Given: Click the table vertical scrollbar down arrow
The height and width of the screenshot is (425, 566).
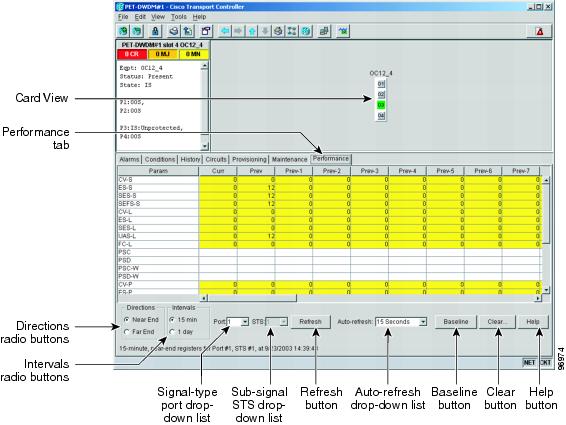Looking at the screenshot, I should pos(547,290).
